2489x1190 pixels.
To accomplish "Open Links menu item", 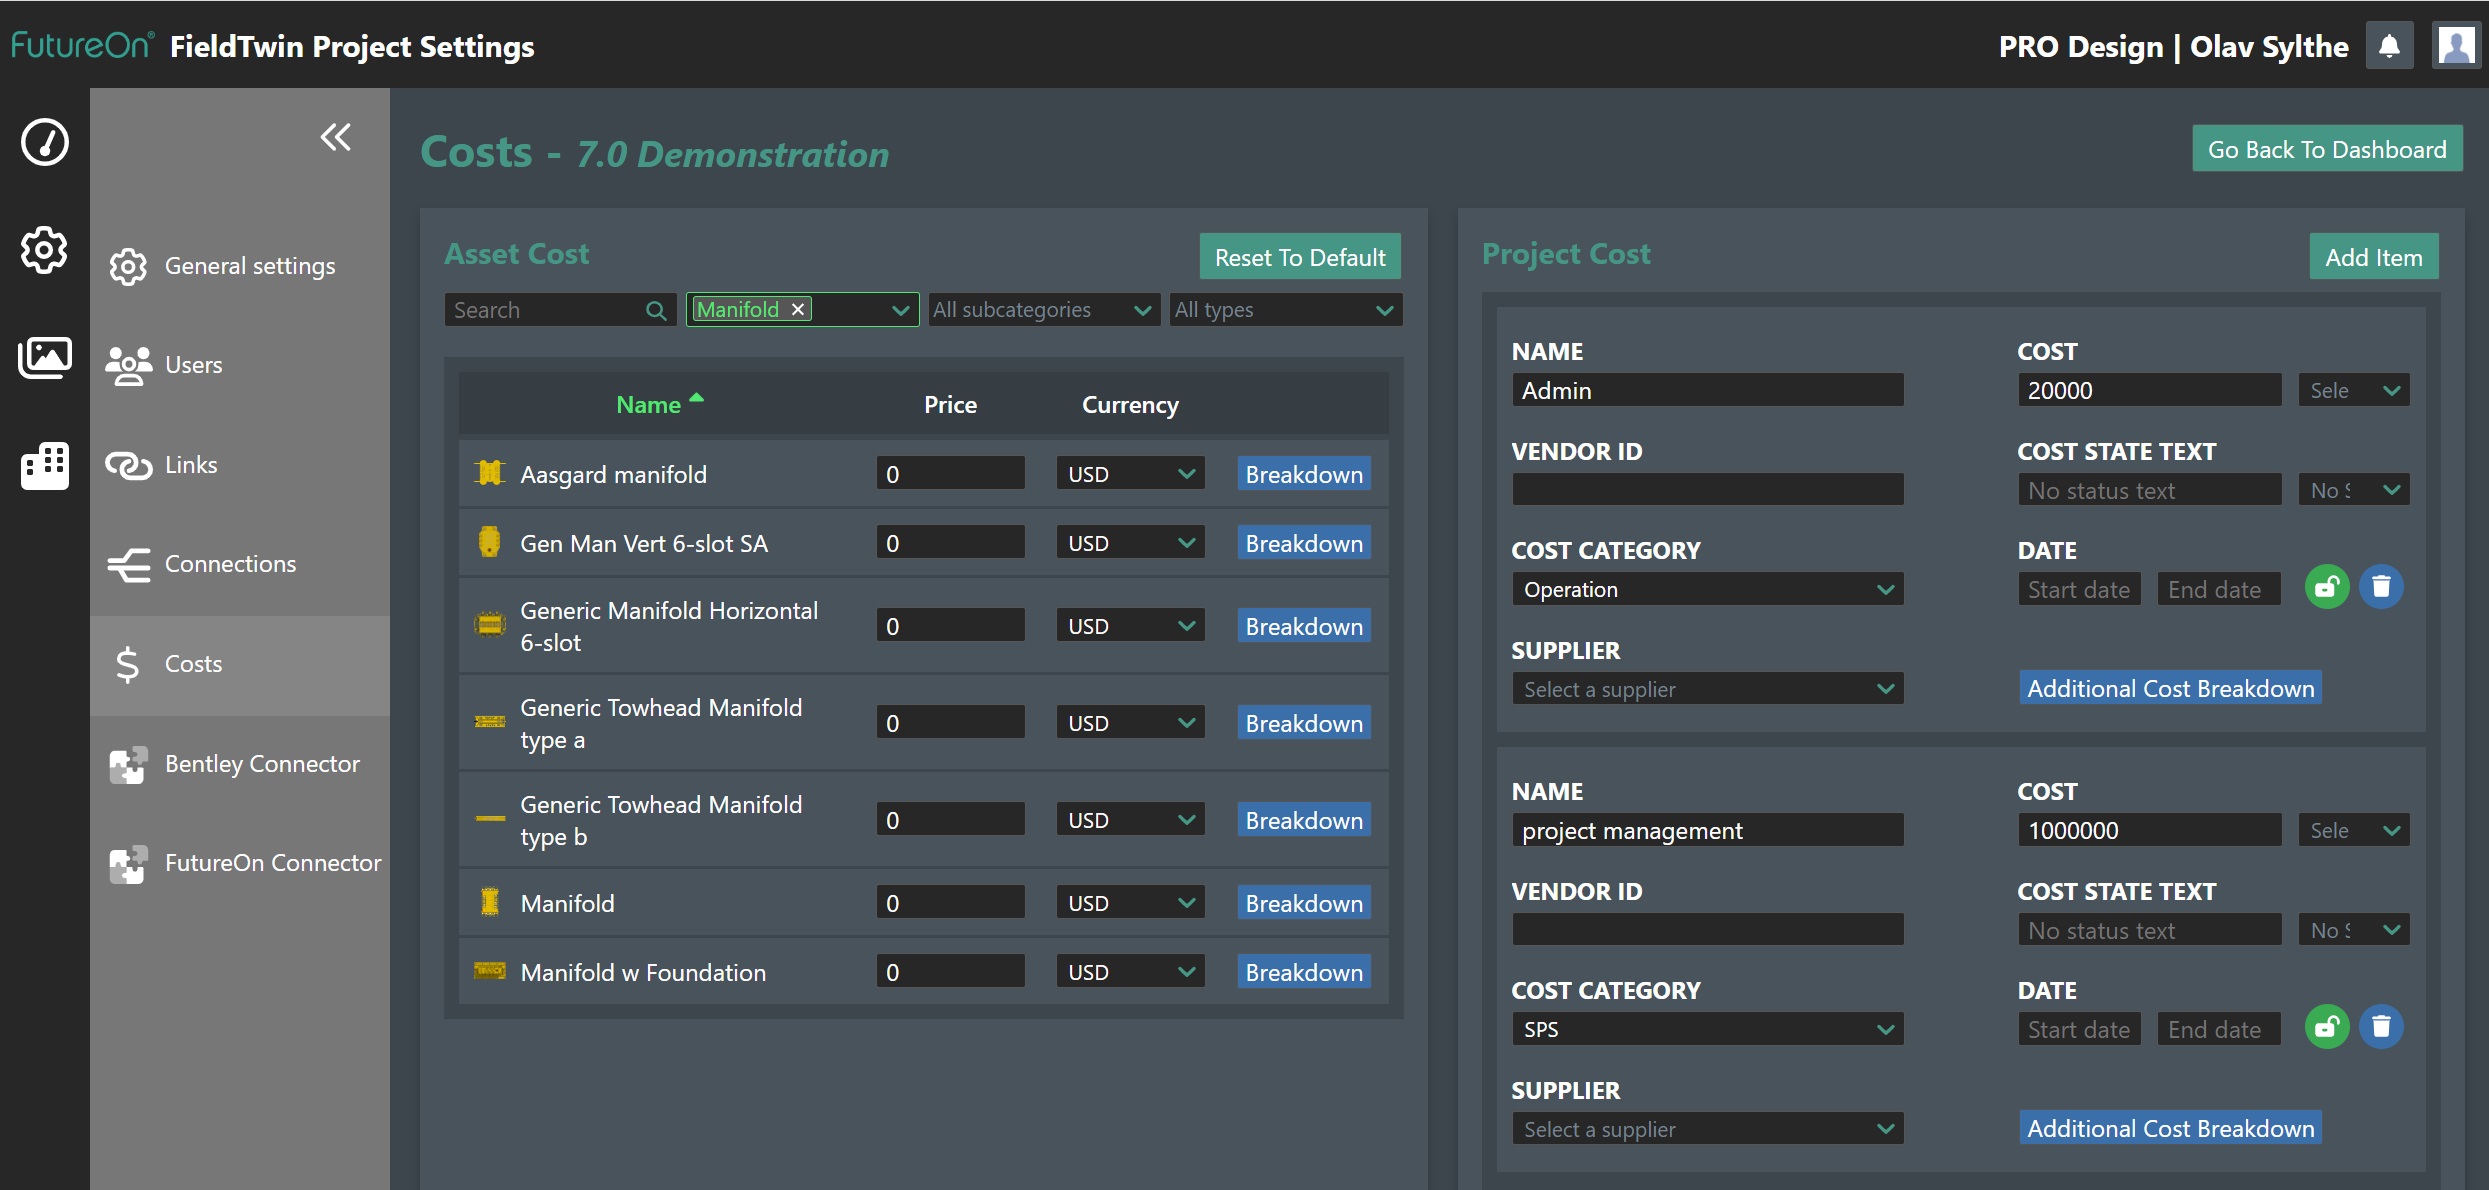I will pos(240,465).
